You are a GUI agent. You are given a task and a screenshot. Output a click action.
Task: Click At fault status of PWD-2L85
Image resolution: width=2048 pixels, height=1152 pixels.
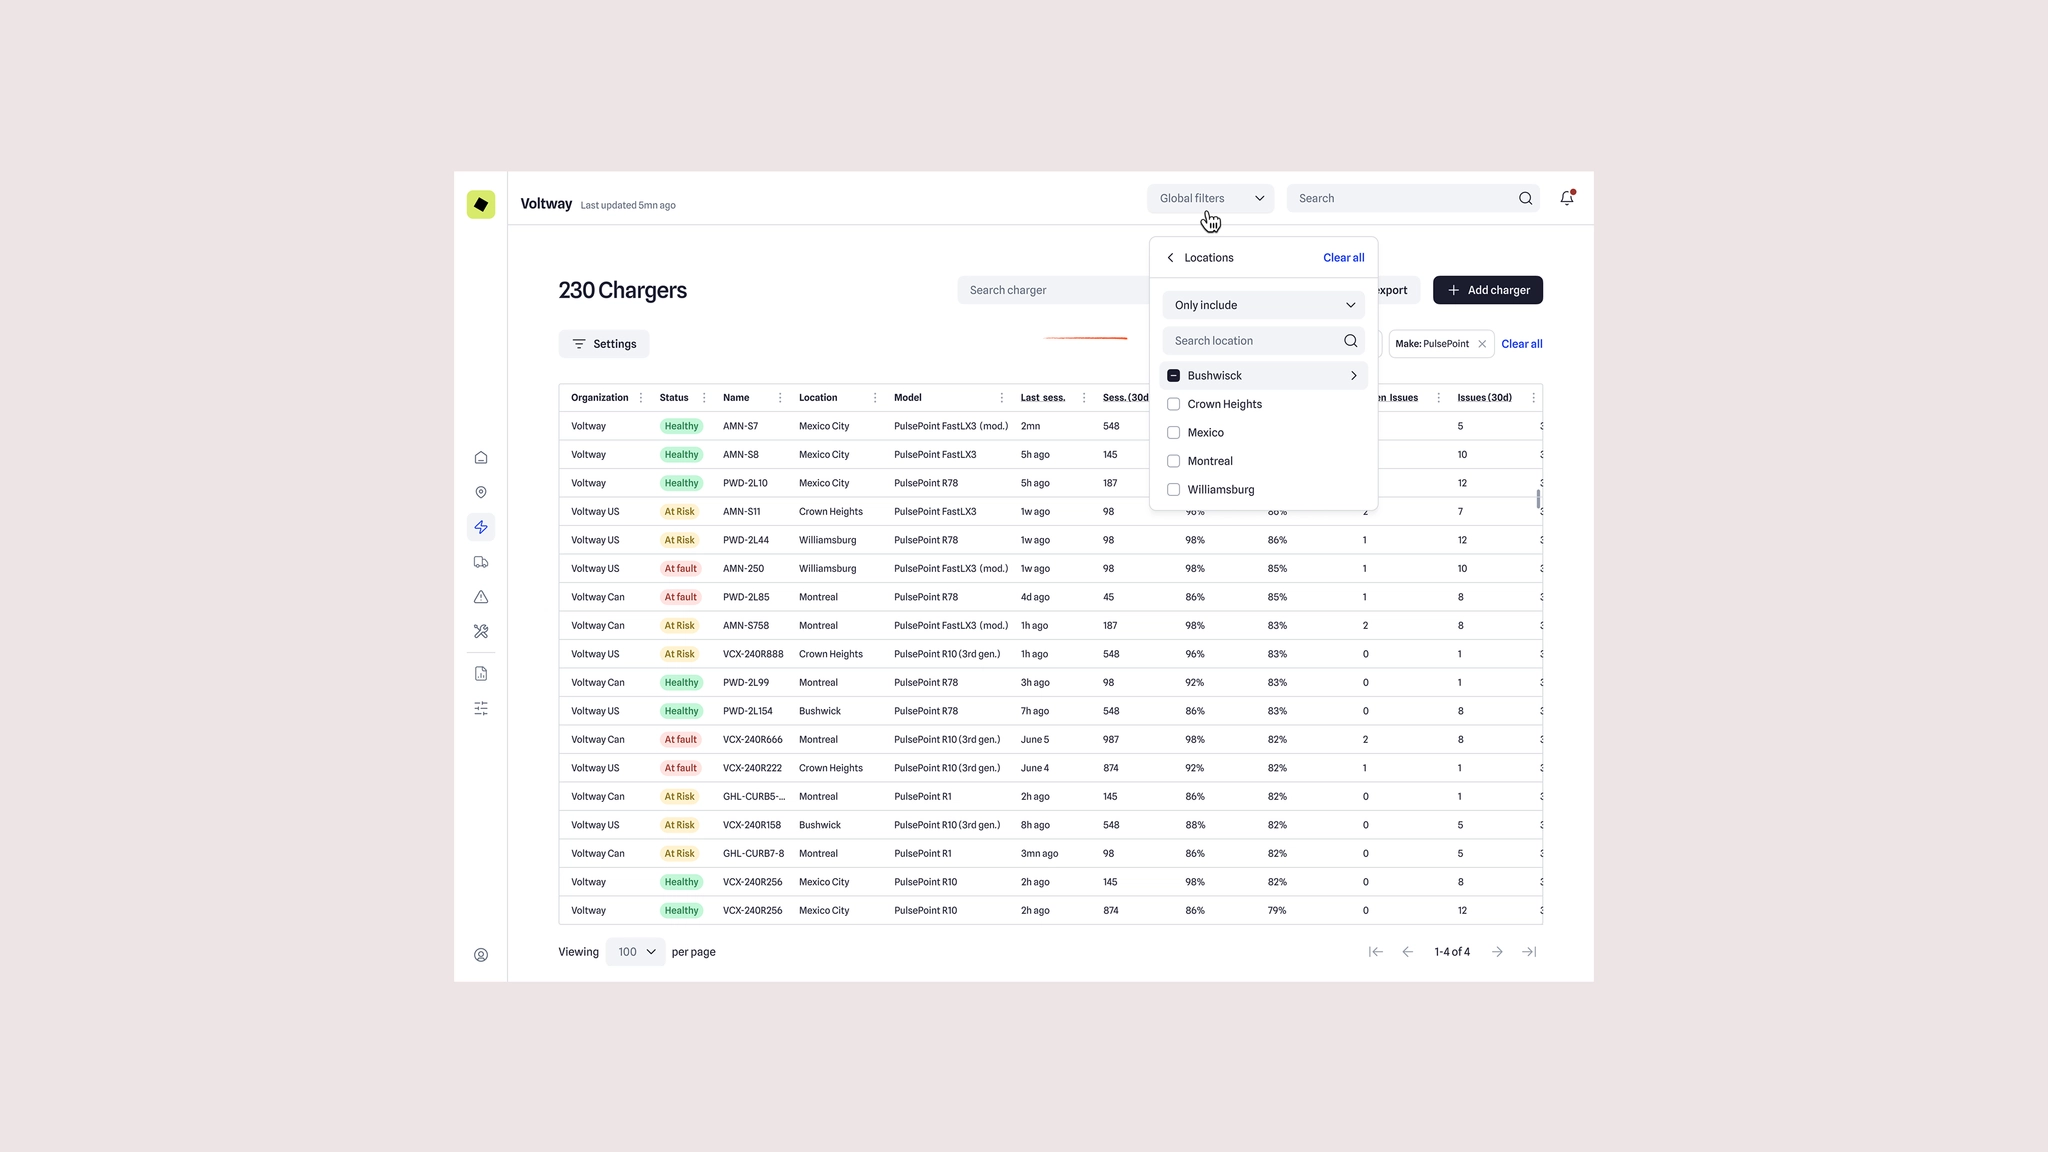pos(680,597)
